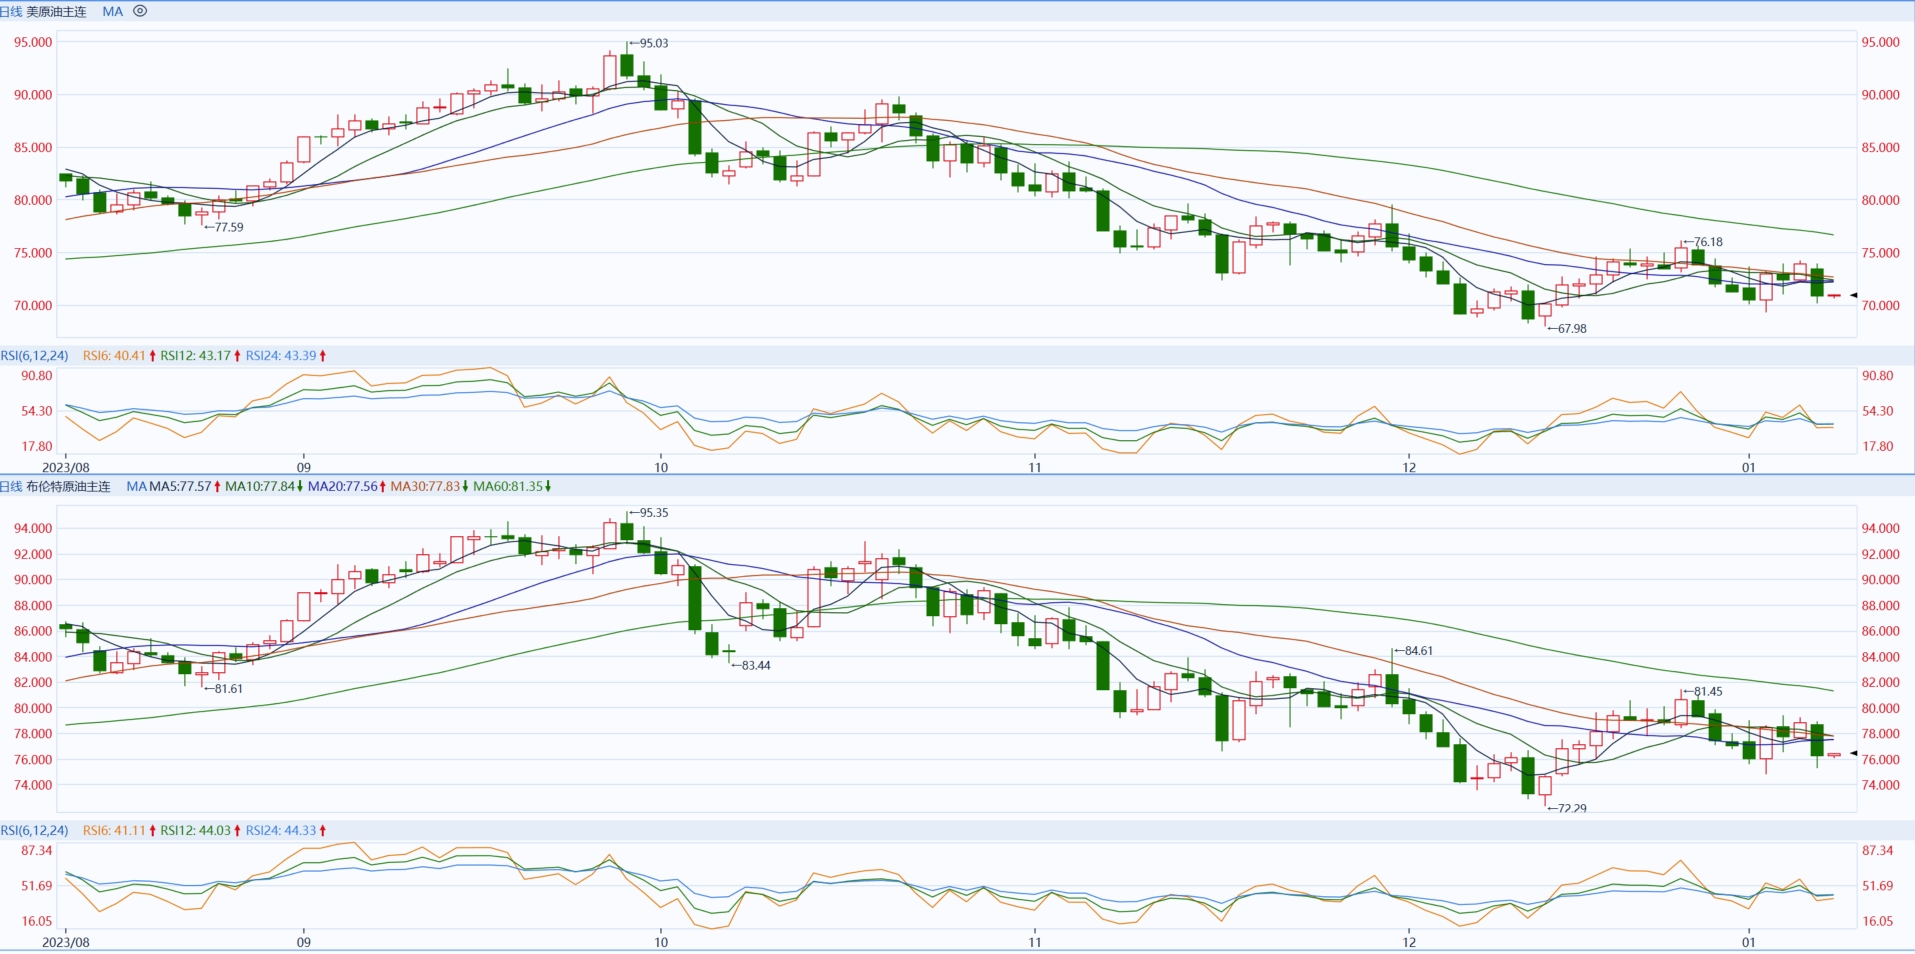Click the 84.61 high marker on Brent chart
1915x954 pixels.
pyautogui.click(x=1414, y=651)
